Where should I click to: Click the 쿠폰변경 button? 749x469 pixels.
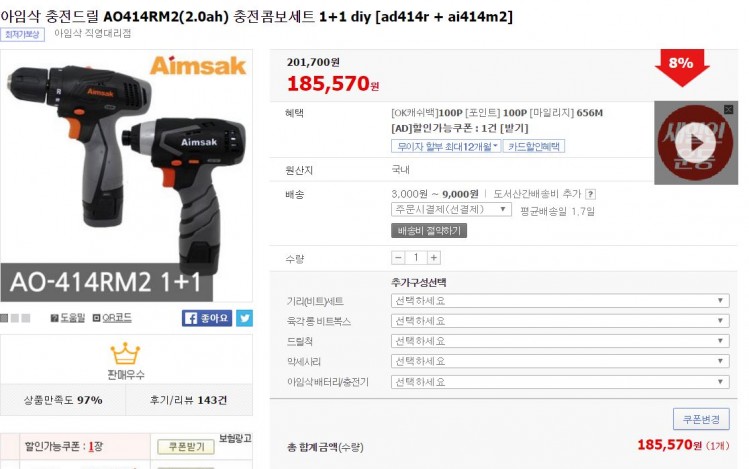click(701, 419)
